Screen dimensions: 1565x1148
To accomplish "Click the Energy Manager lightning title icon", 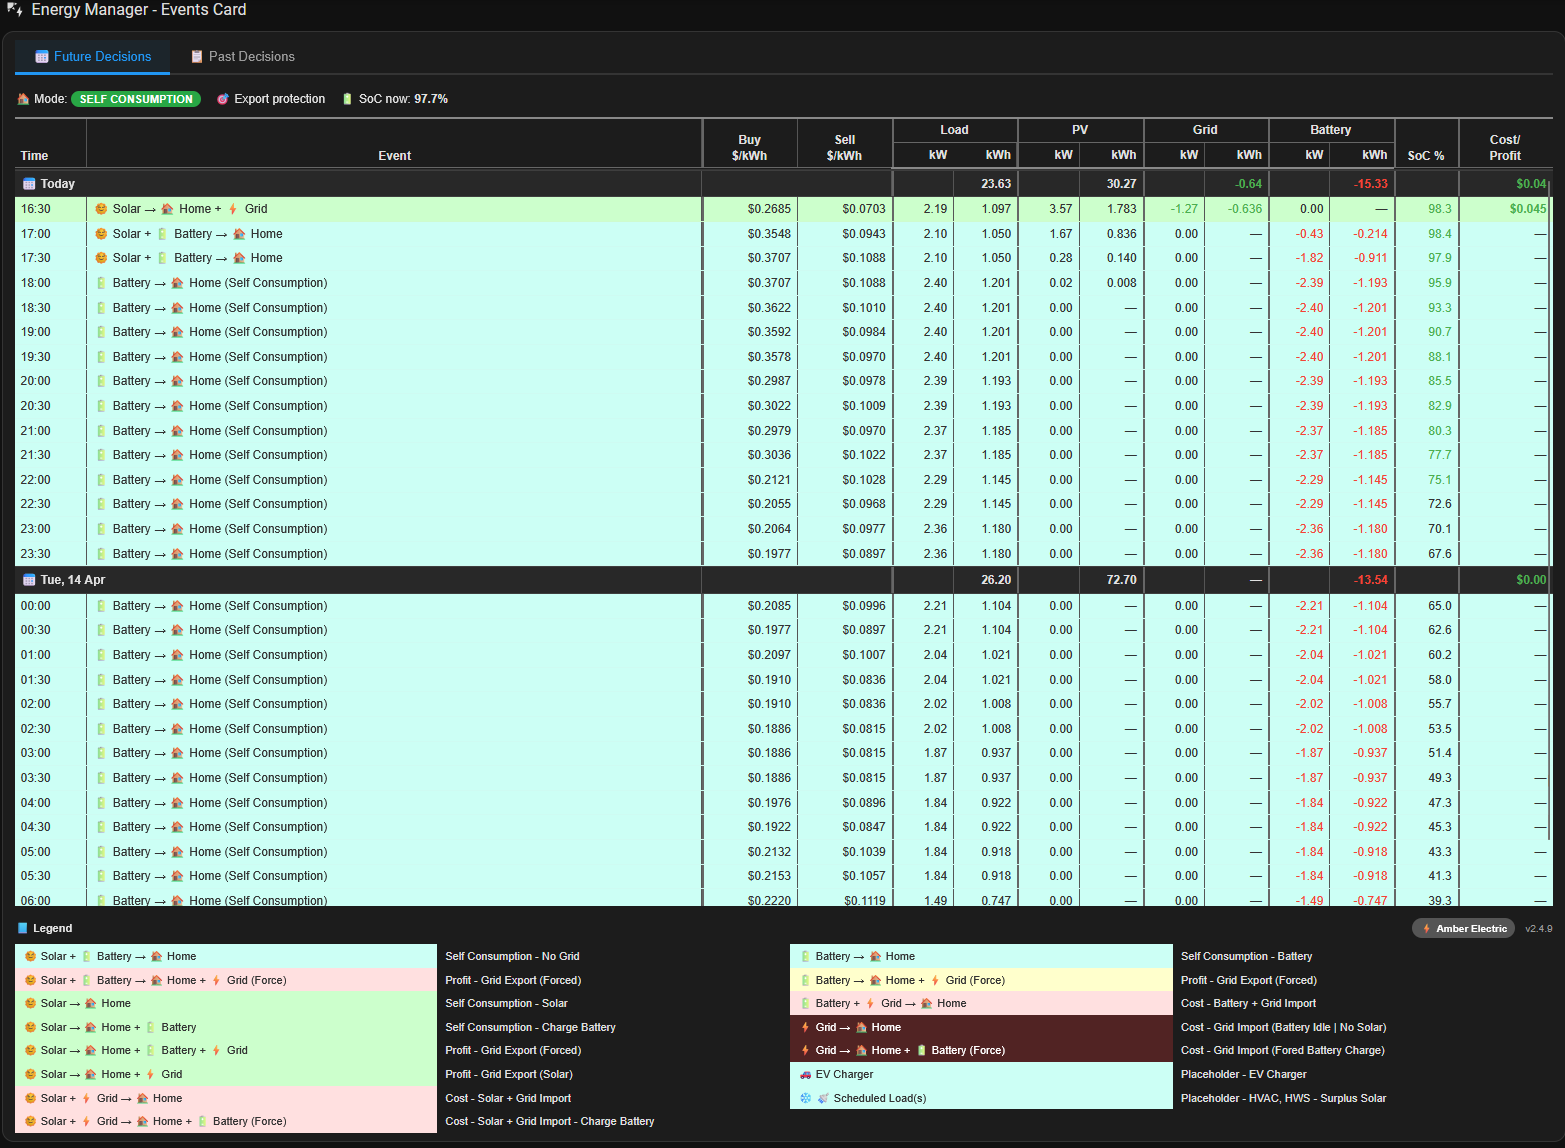I will tap(15, 10).
